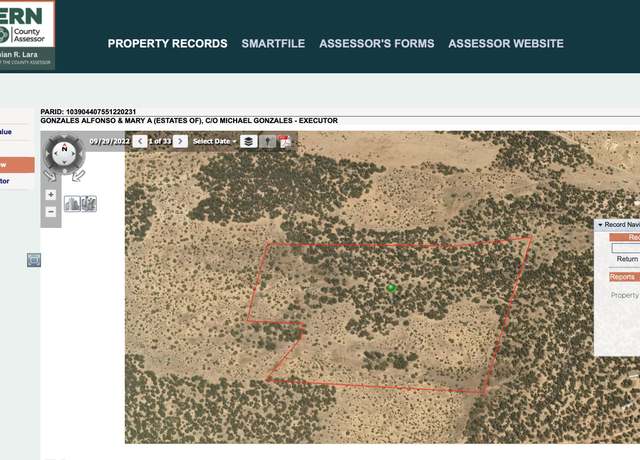Click the 09/29/2022 image date label
This screenshot has width=640, height=460.
coord(109,141)
